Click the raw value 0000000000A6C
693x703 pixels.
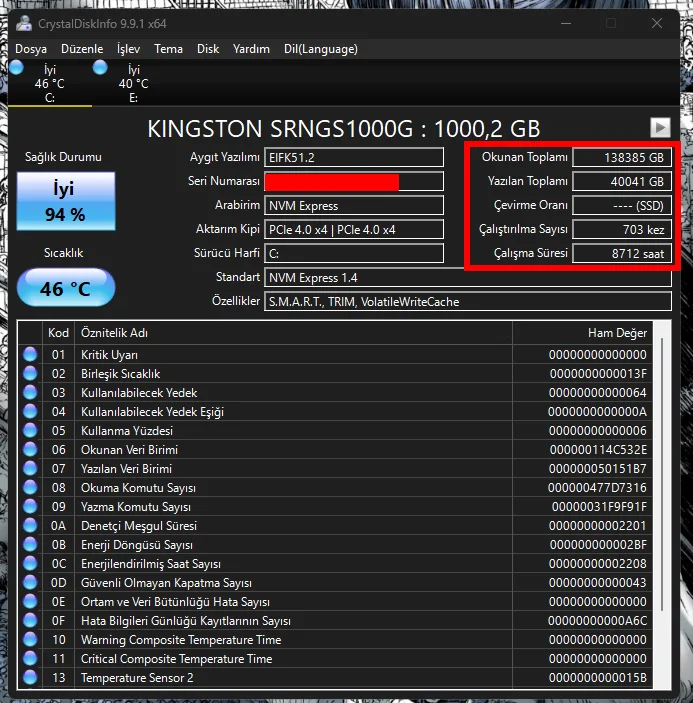pos(598,621)
